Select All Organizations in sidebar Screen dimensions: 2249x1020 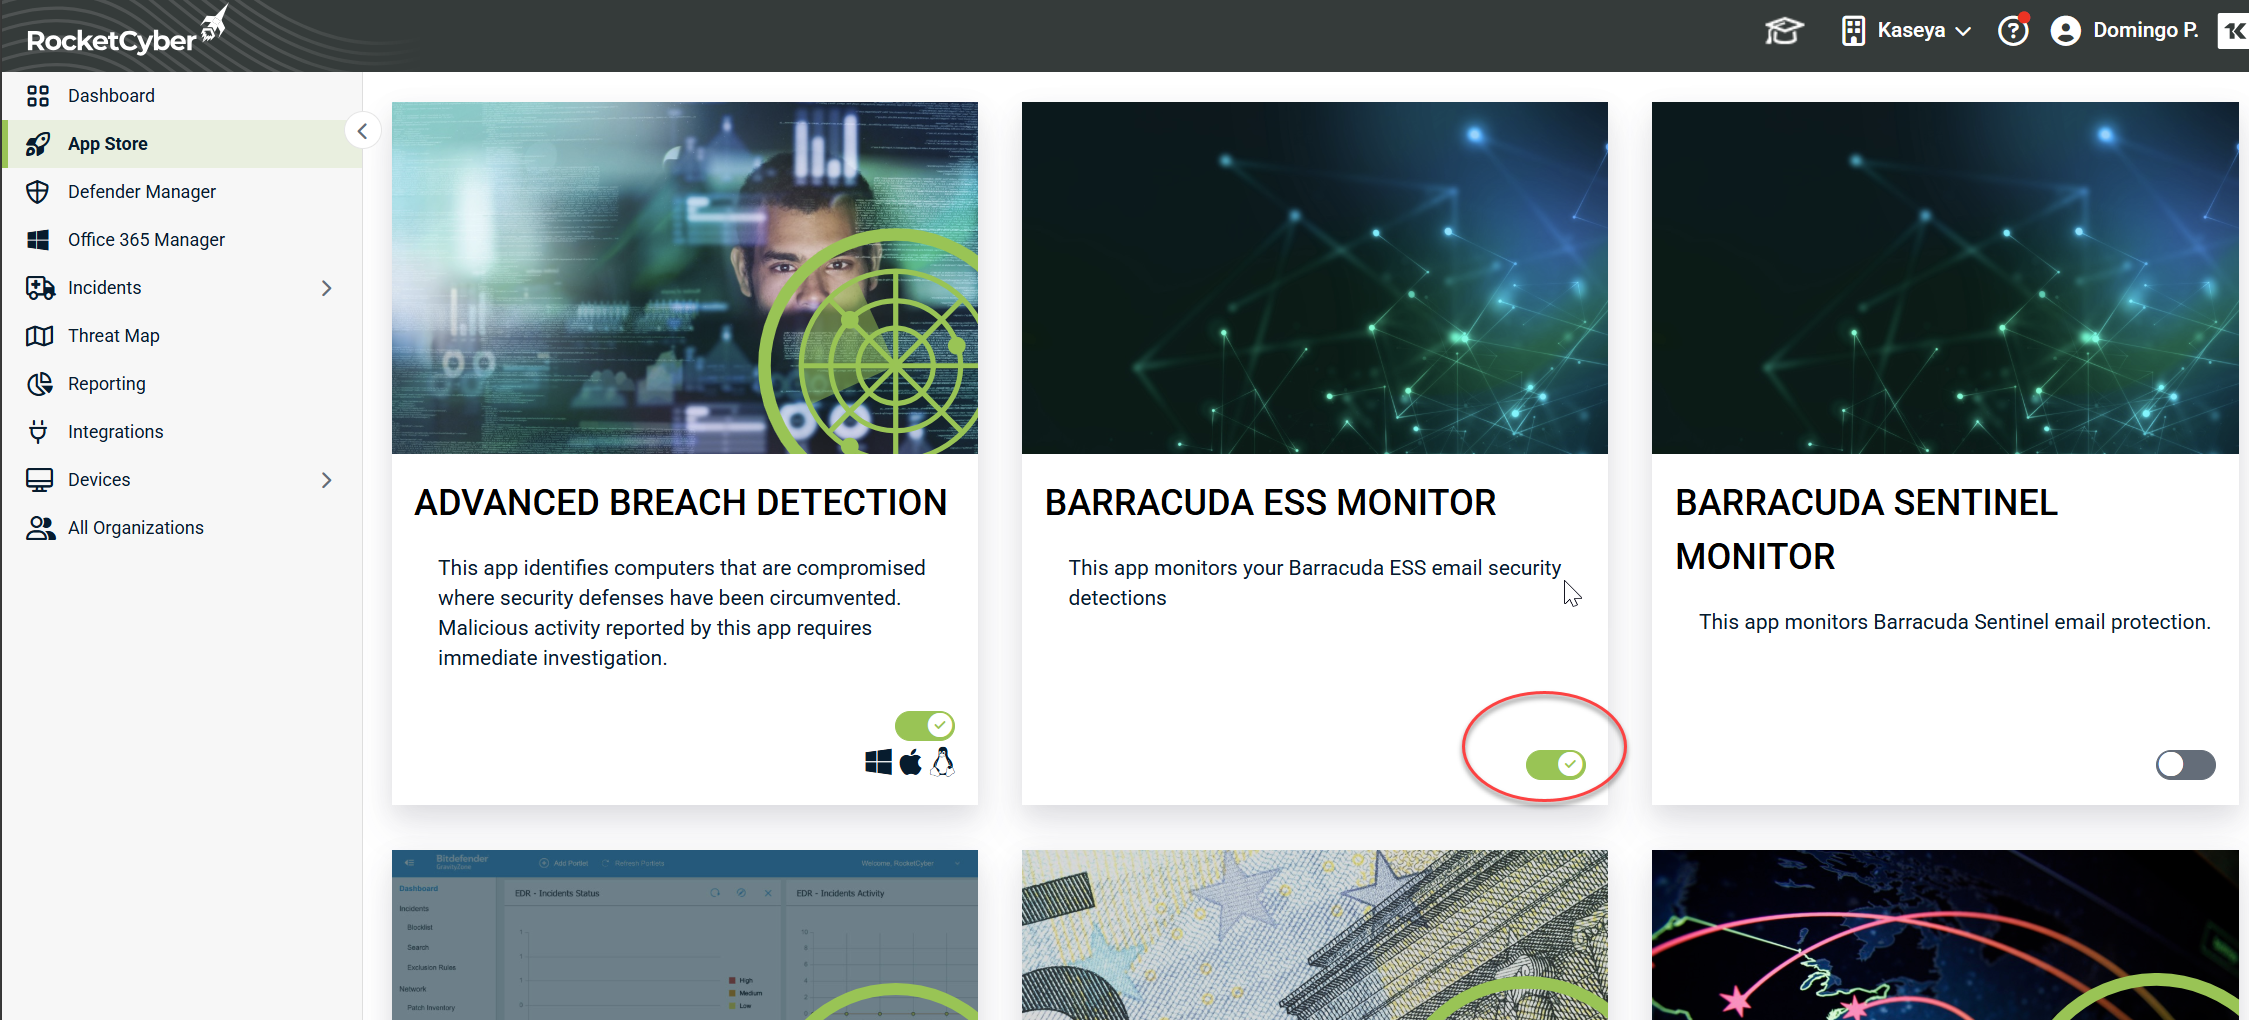135,528
